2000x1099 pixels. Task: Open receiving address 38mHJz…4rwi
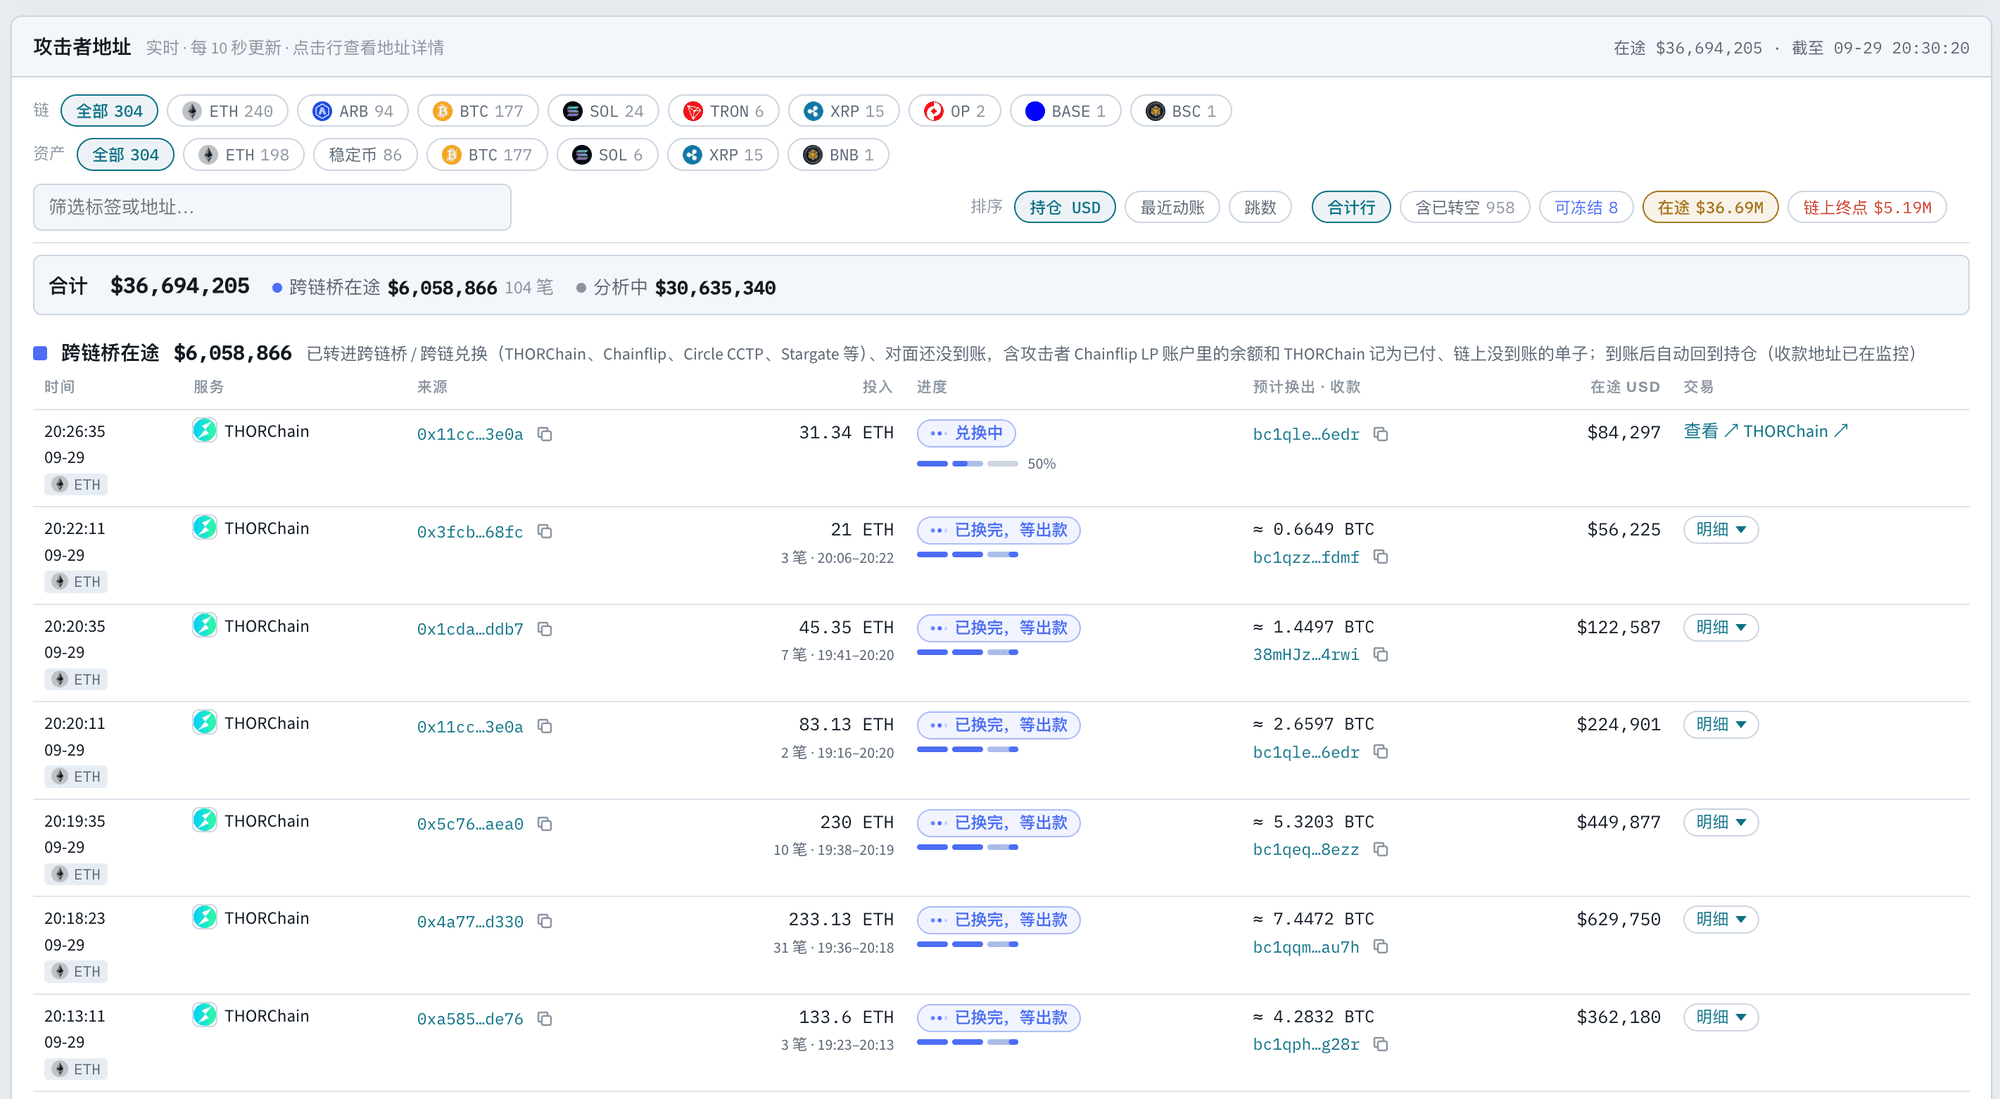click(x=1306, y=655)
